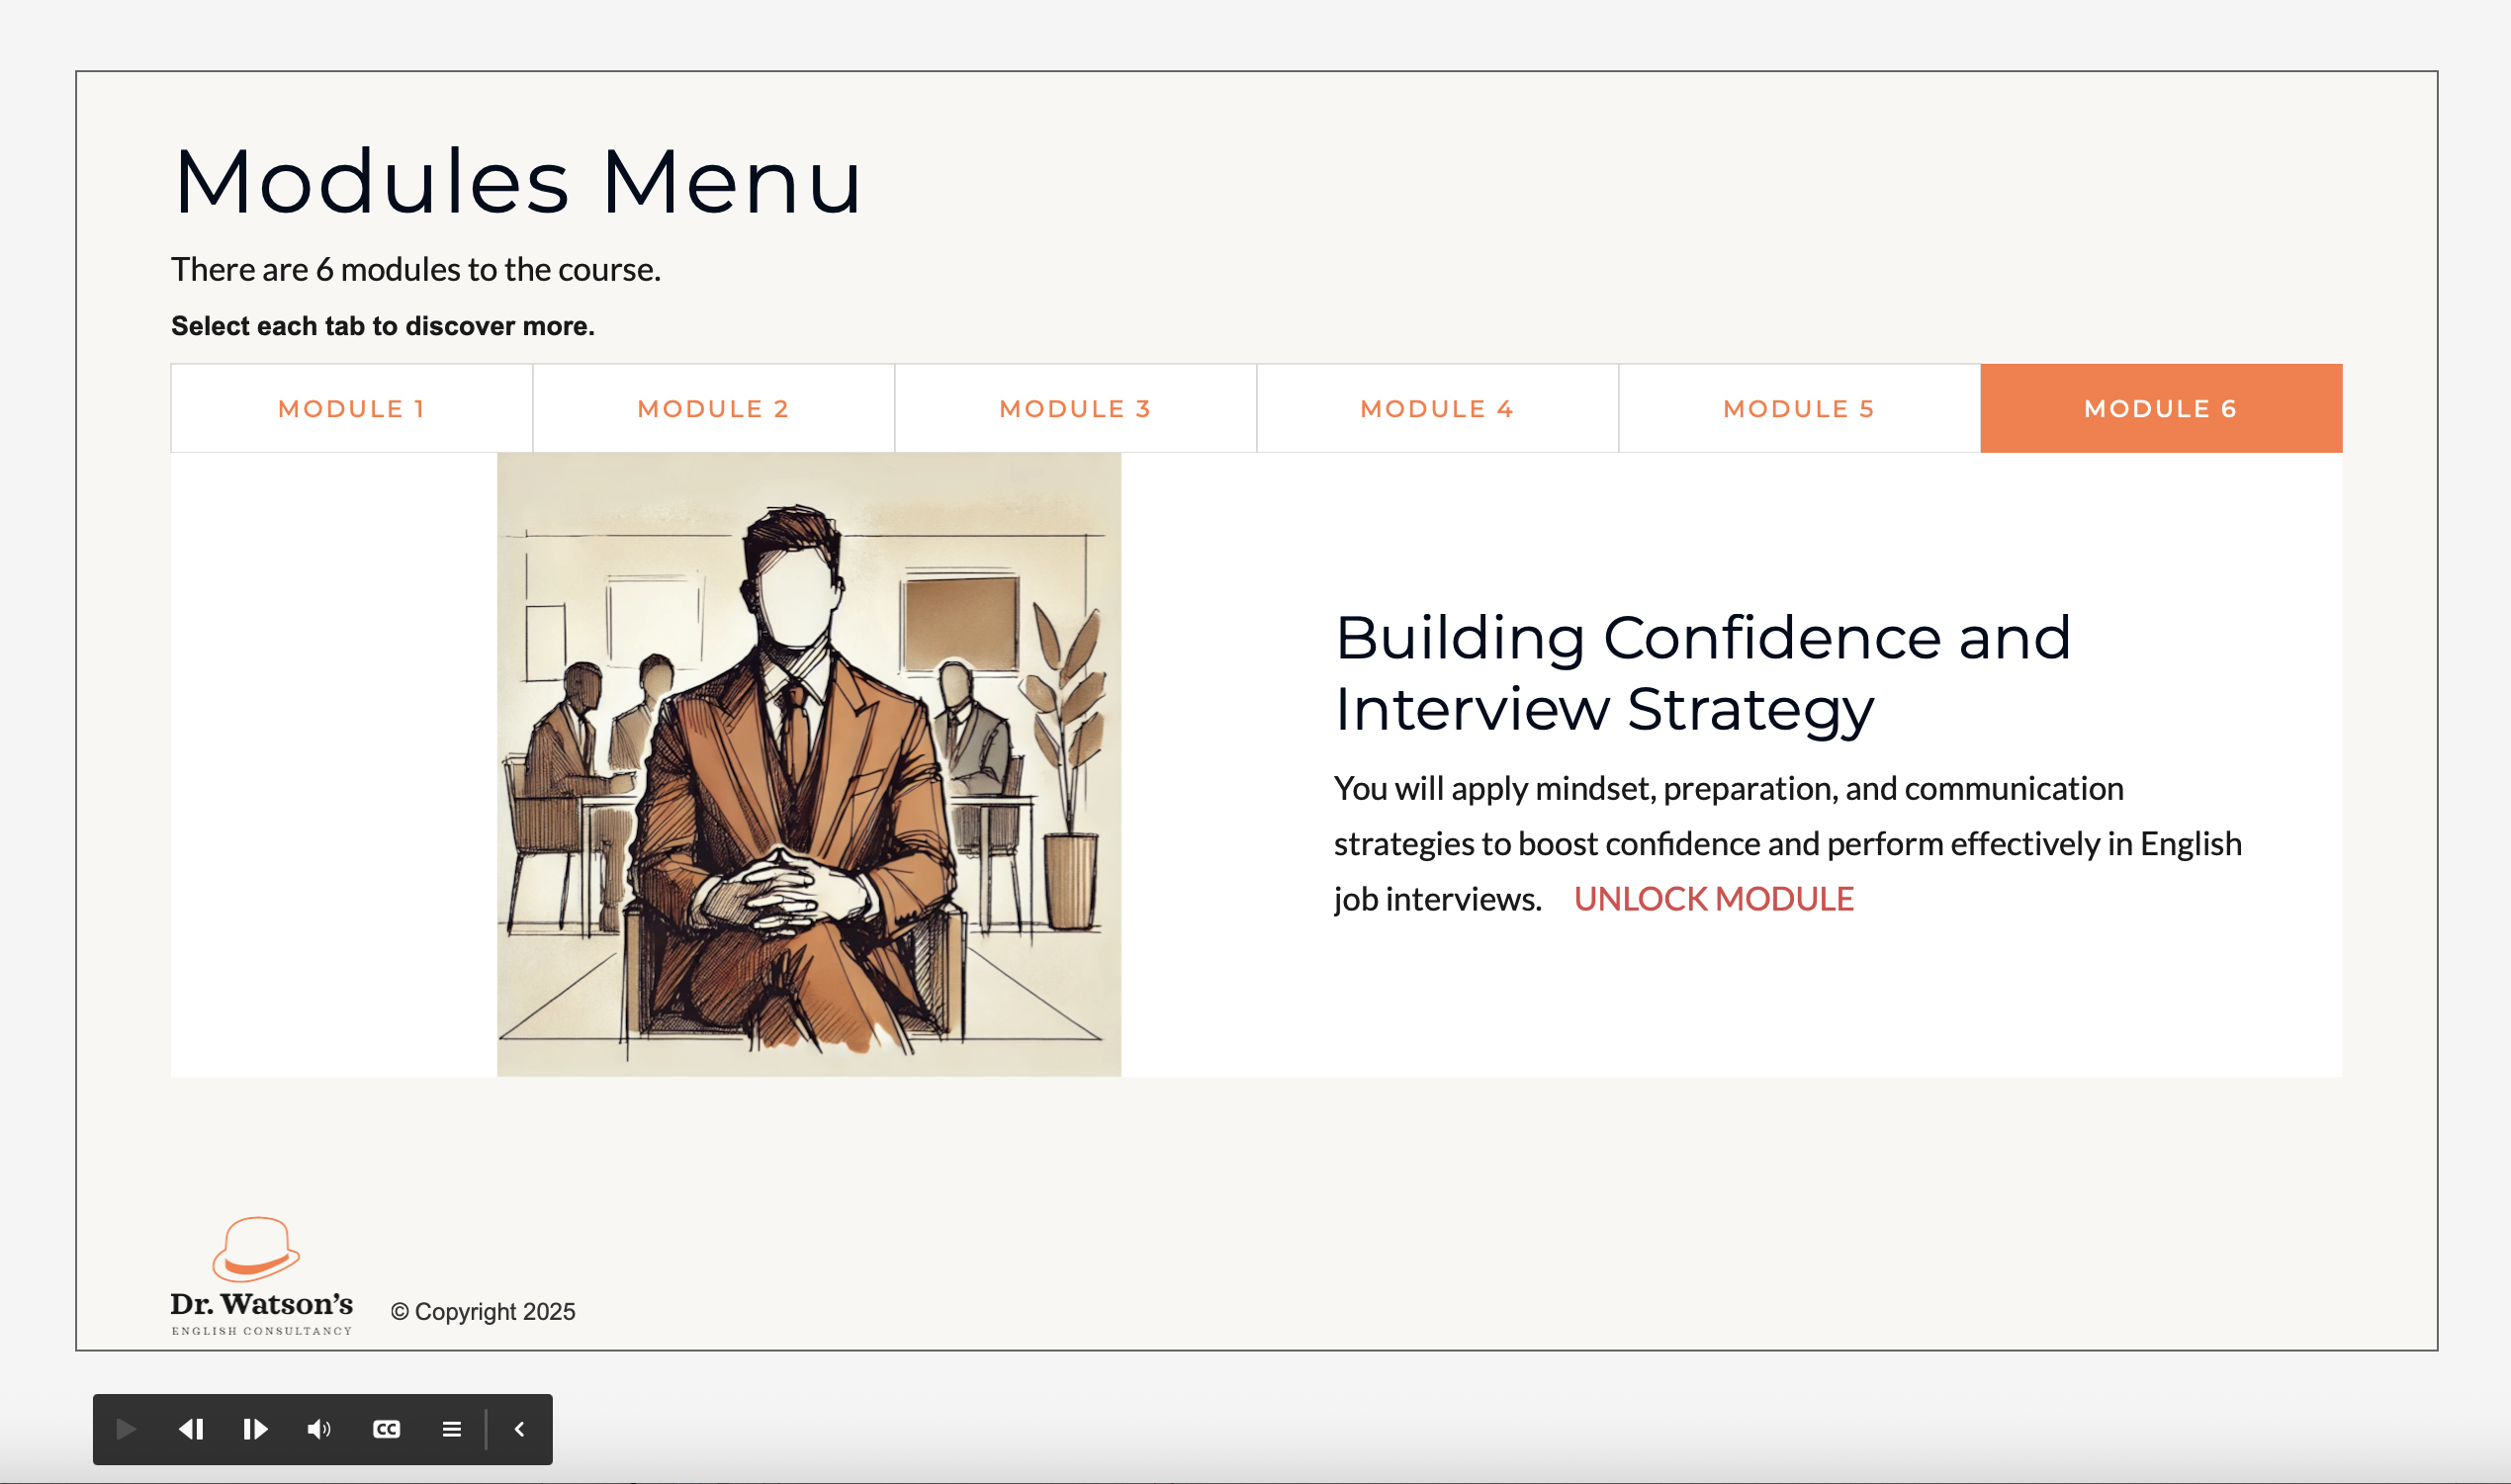
Task: Open the table of contents menu icon
Action: coord(452,1429)
